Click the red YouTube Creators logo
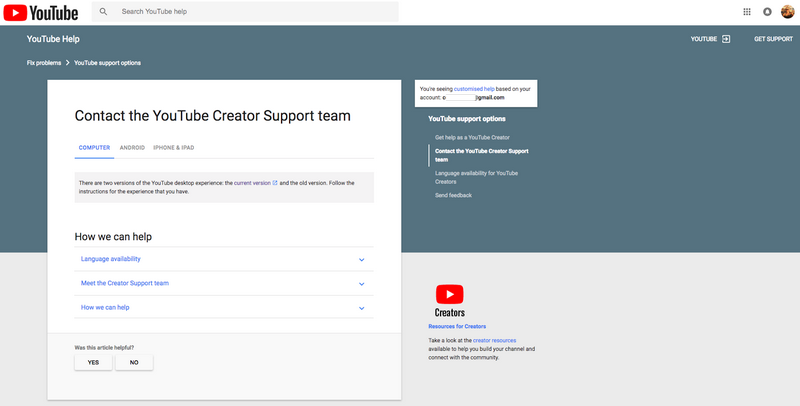Viewport: 800px width, 406px height. click(x=449, y=300)
